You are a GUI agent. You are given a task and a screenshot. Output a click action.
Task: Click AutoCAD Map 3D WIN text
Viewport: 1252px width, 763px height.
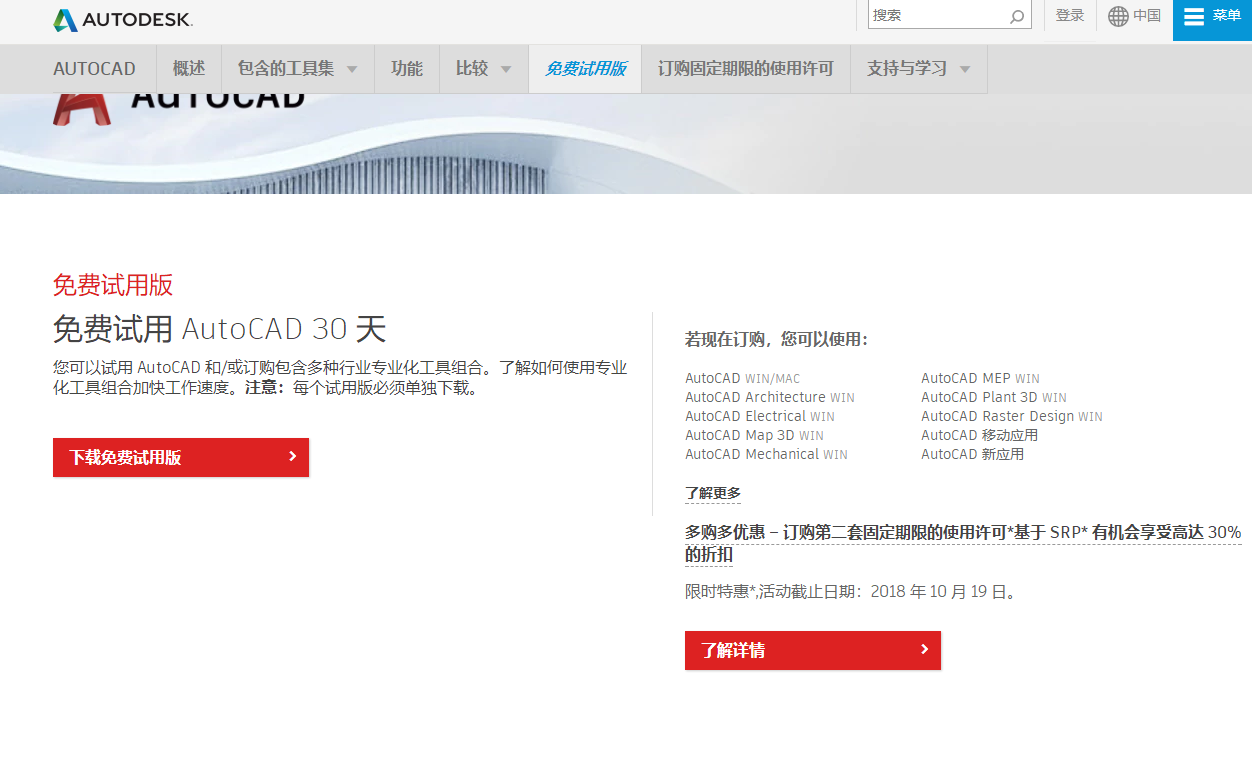(754, 435)
